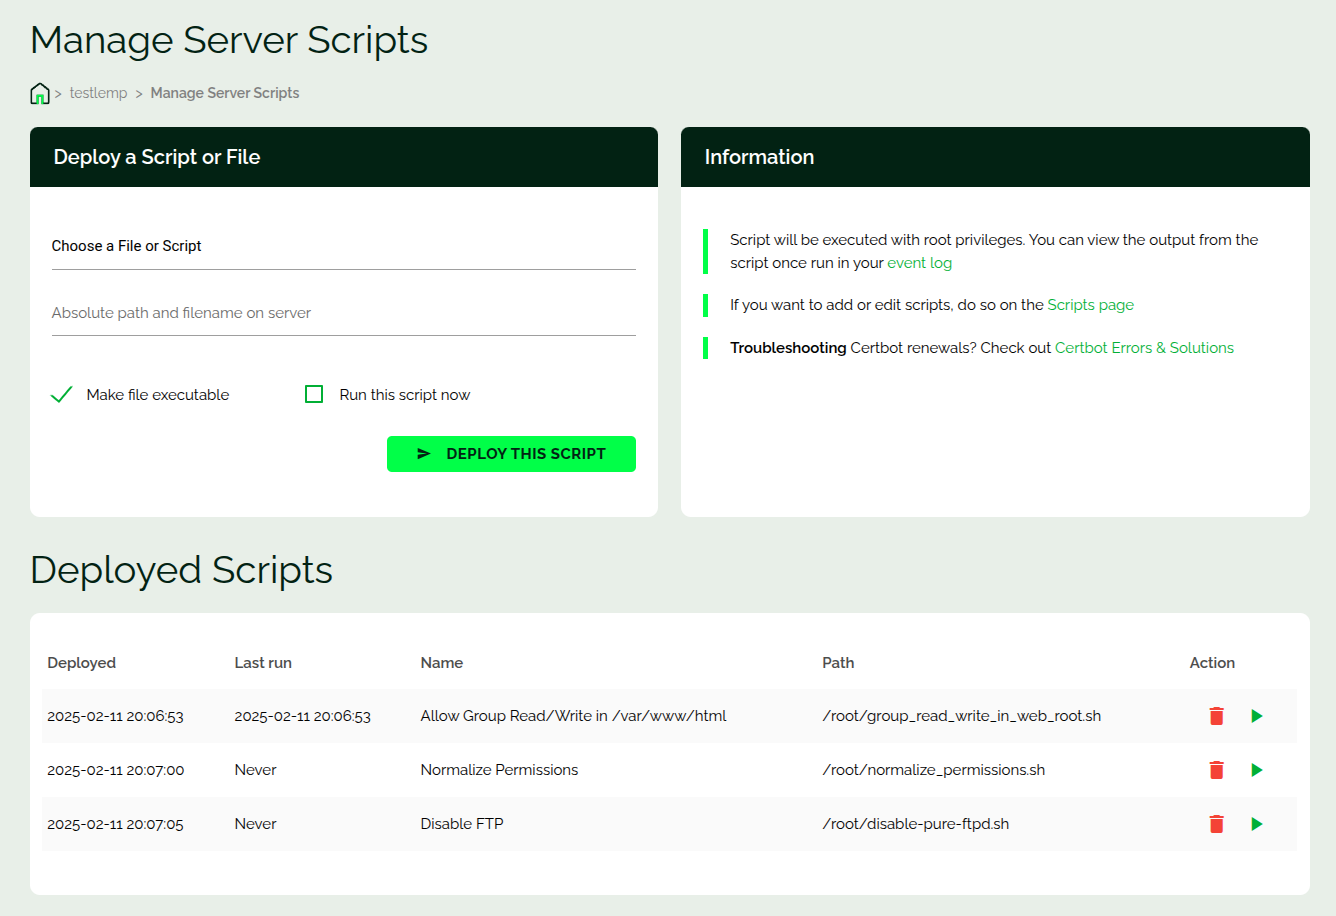Delete the Disable FTP script
Viewport: 1336px width, 916px height.
1216,824
